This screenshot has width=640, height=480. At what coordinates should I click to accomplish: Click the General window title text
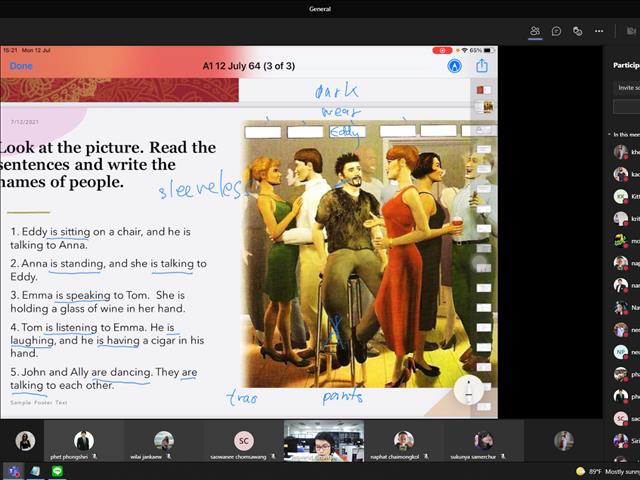pyautogui.click(x=320, y=9)
